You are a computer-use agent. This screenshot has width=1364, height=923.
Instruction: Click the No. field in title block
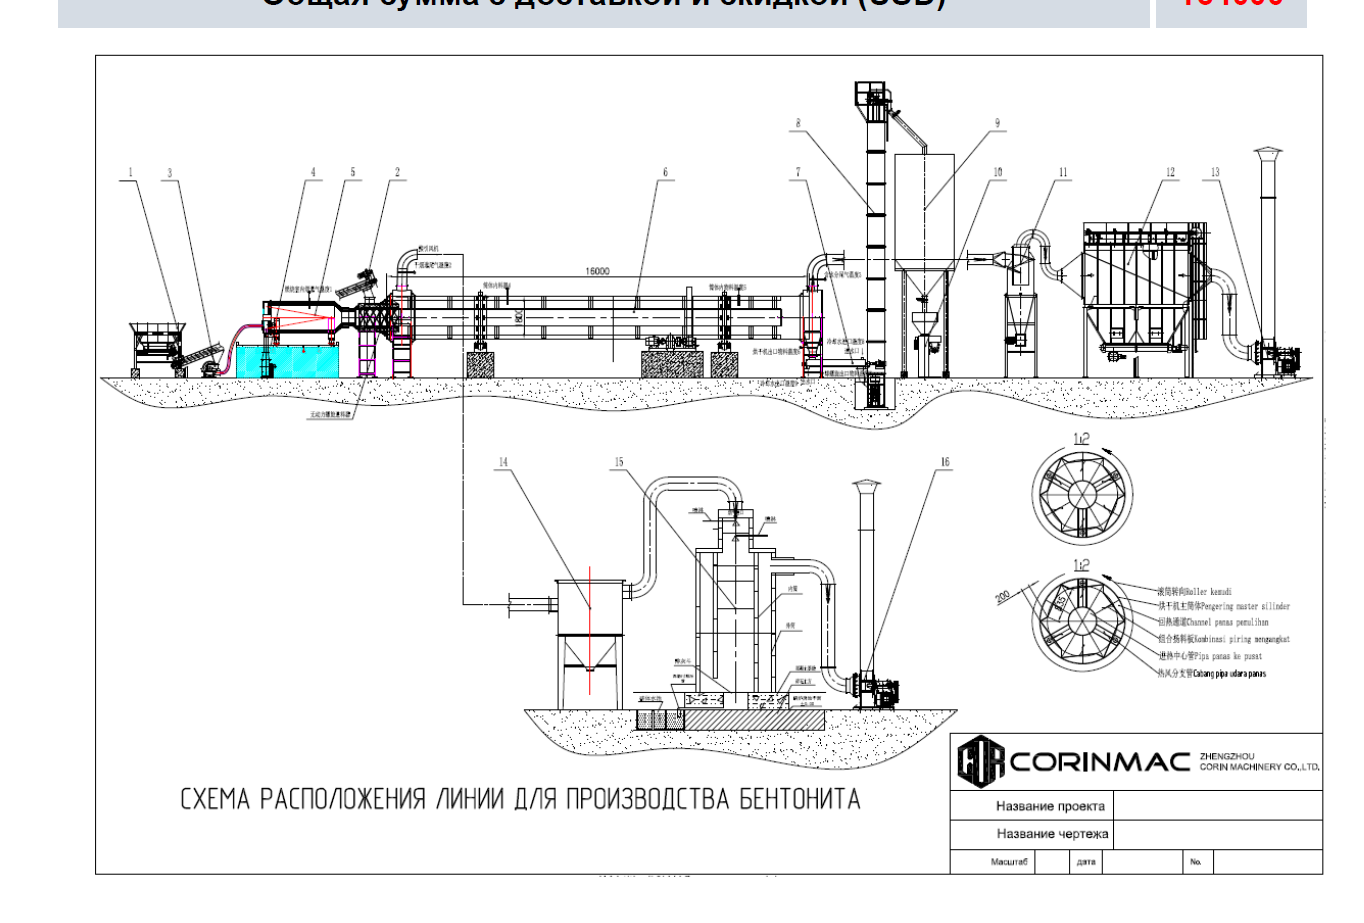(1196, 862)
